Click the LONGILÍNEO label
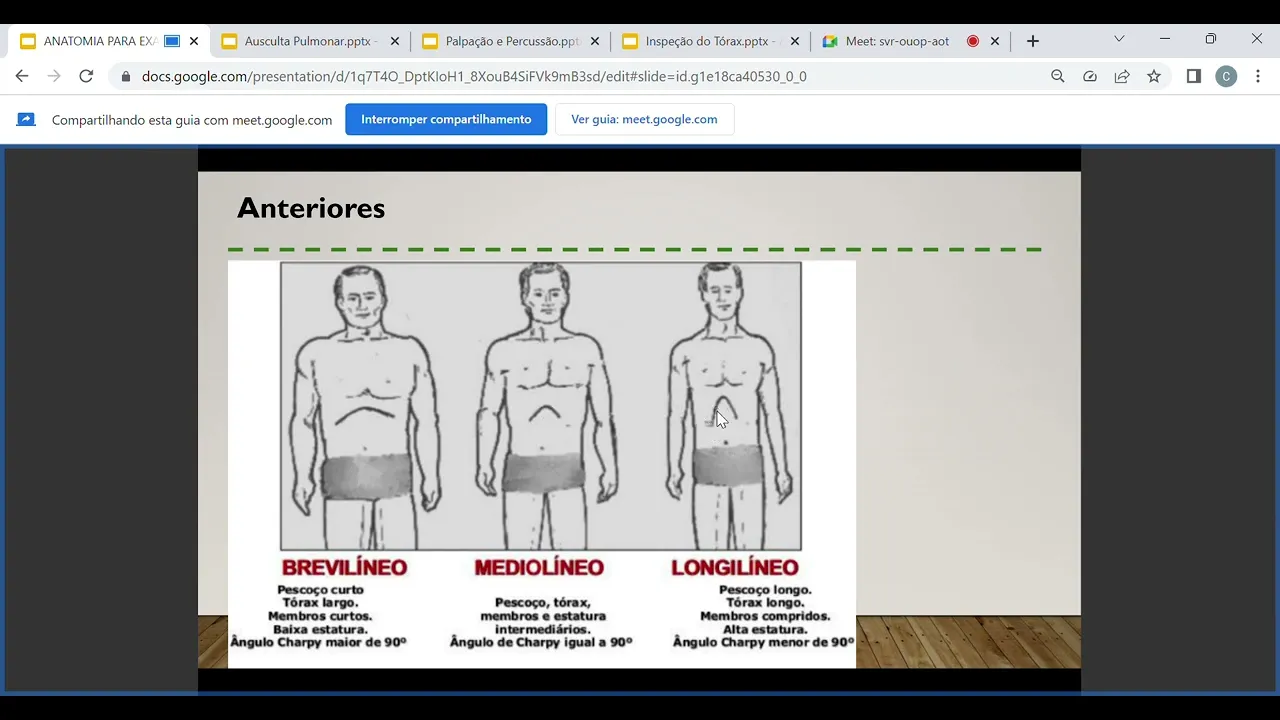This screenshot has width=1280, height=720. tap(735, 568)
